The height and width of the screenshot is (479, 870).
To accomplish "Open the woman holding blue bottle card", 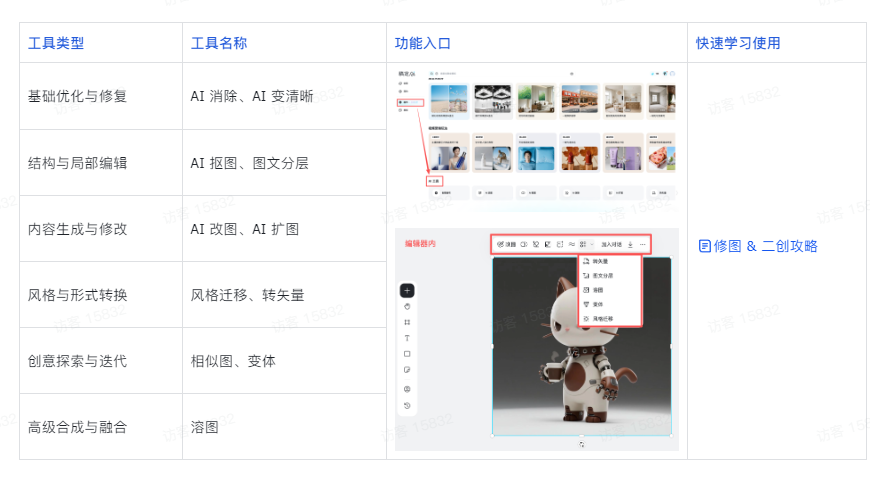I will coord(449,152).
